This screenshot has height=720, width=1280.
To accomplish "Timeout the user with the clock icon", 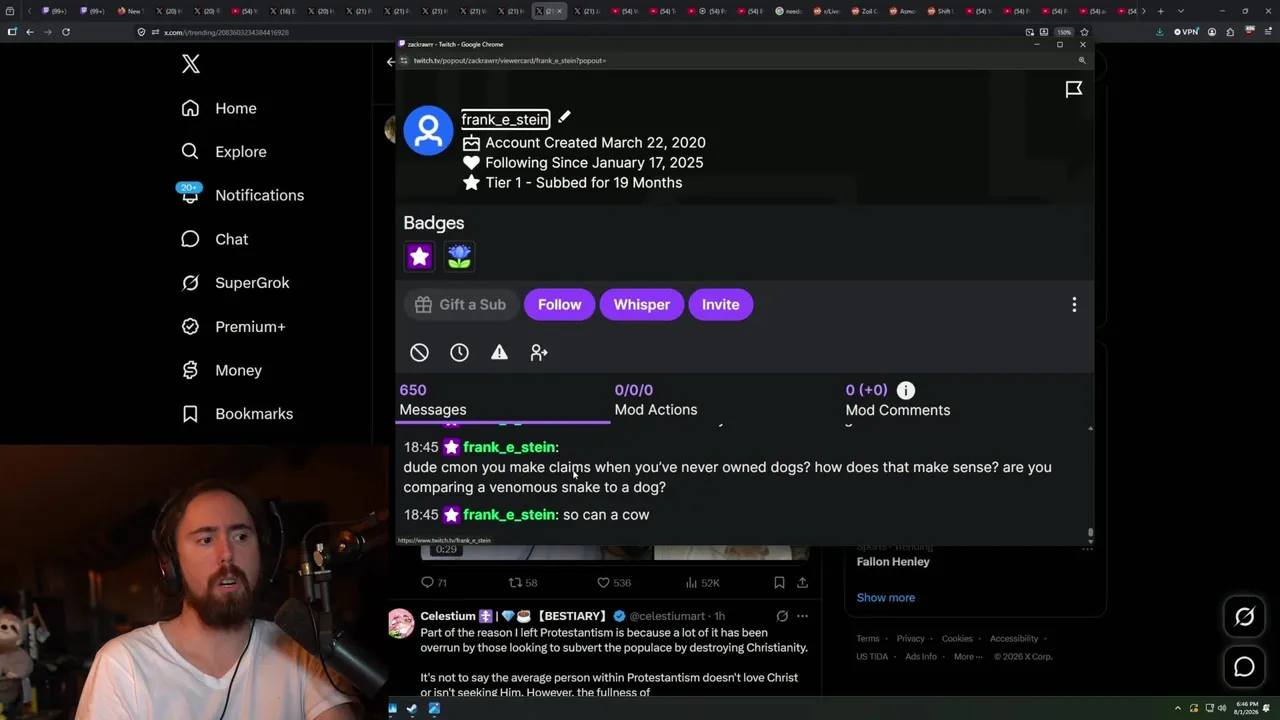I will tap(459, 352).
